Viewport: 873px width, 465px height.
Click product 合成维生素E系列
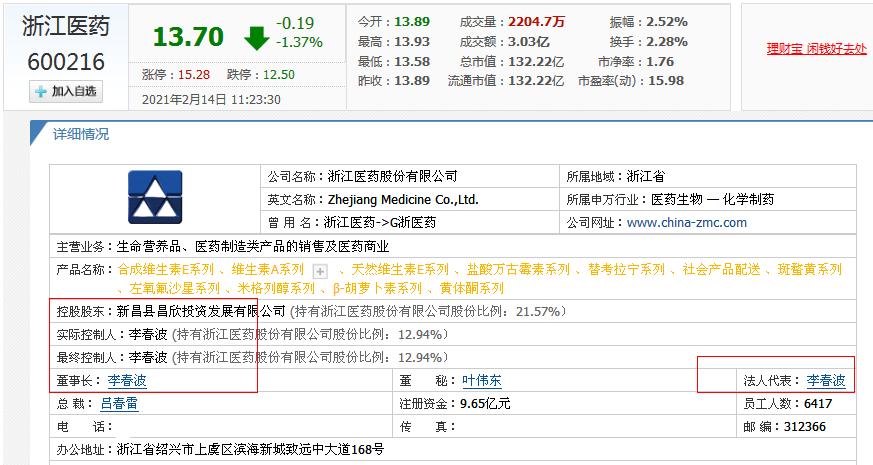tap(166, 270)
